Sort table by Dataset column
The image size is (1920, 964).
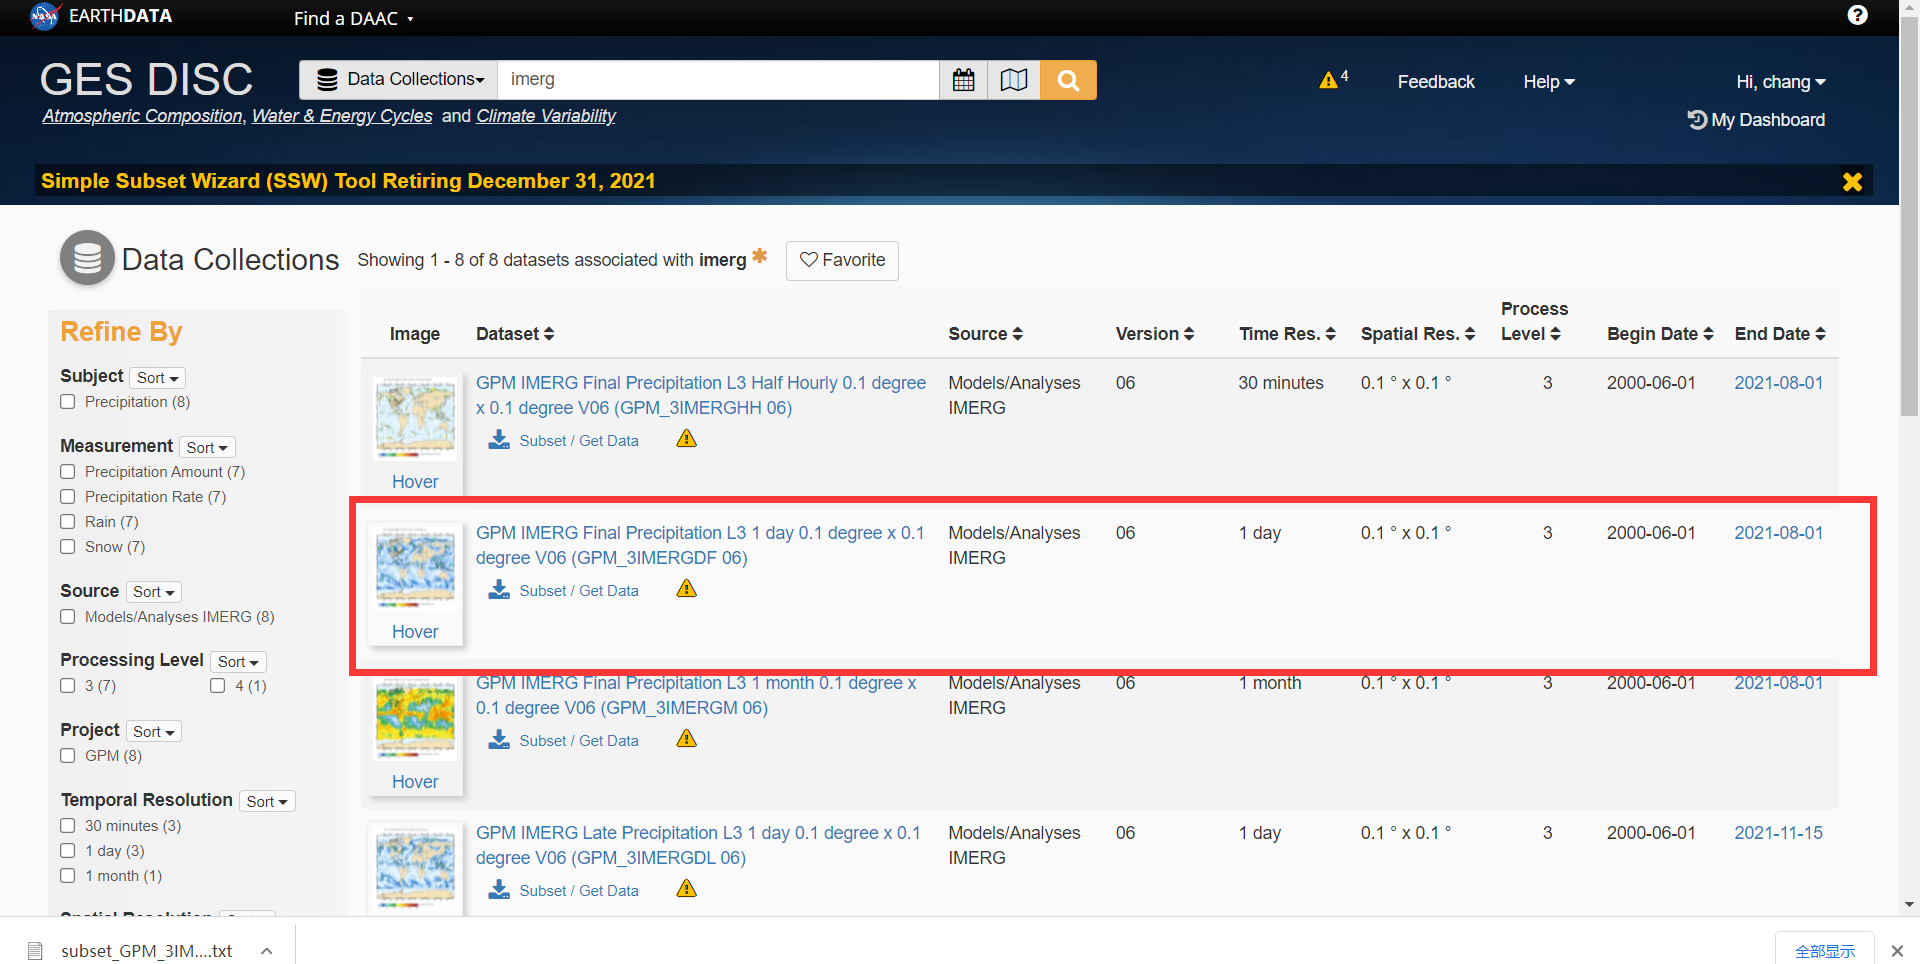click(x=515, y=334)
